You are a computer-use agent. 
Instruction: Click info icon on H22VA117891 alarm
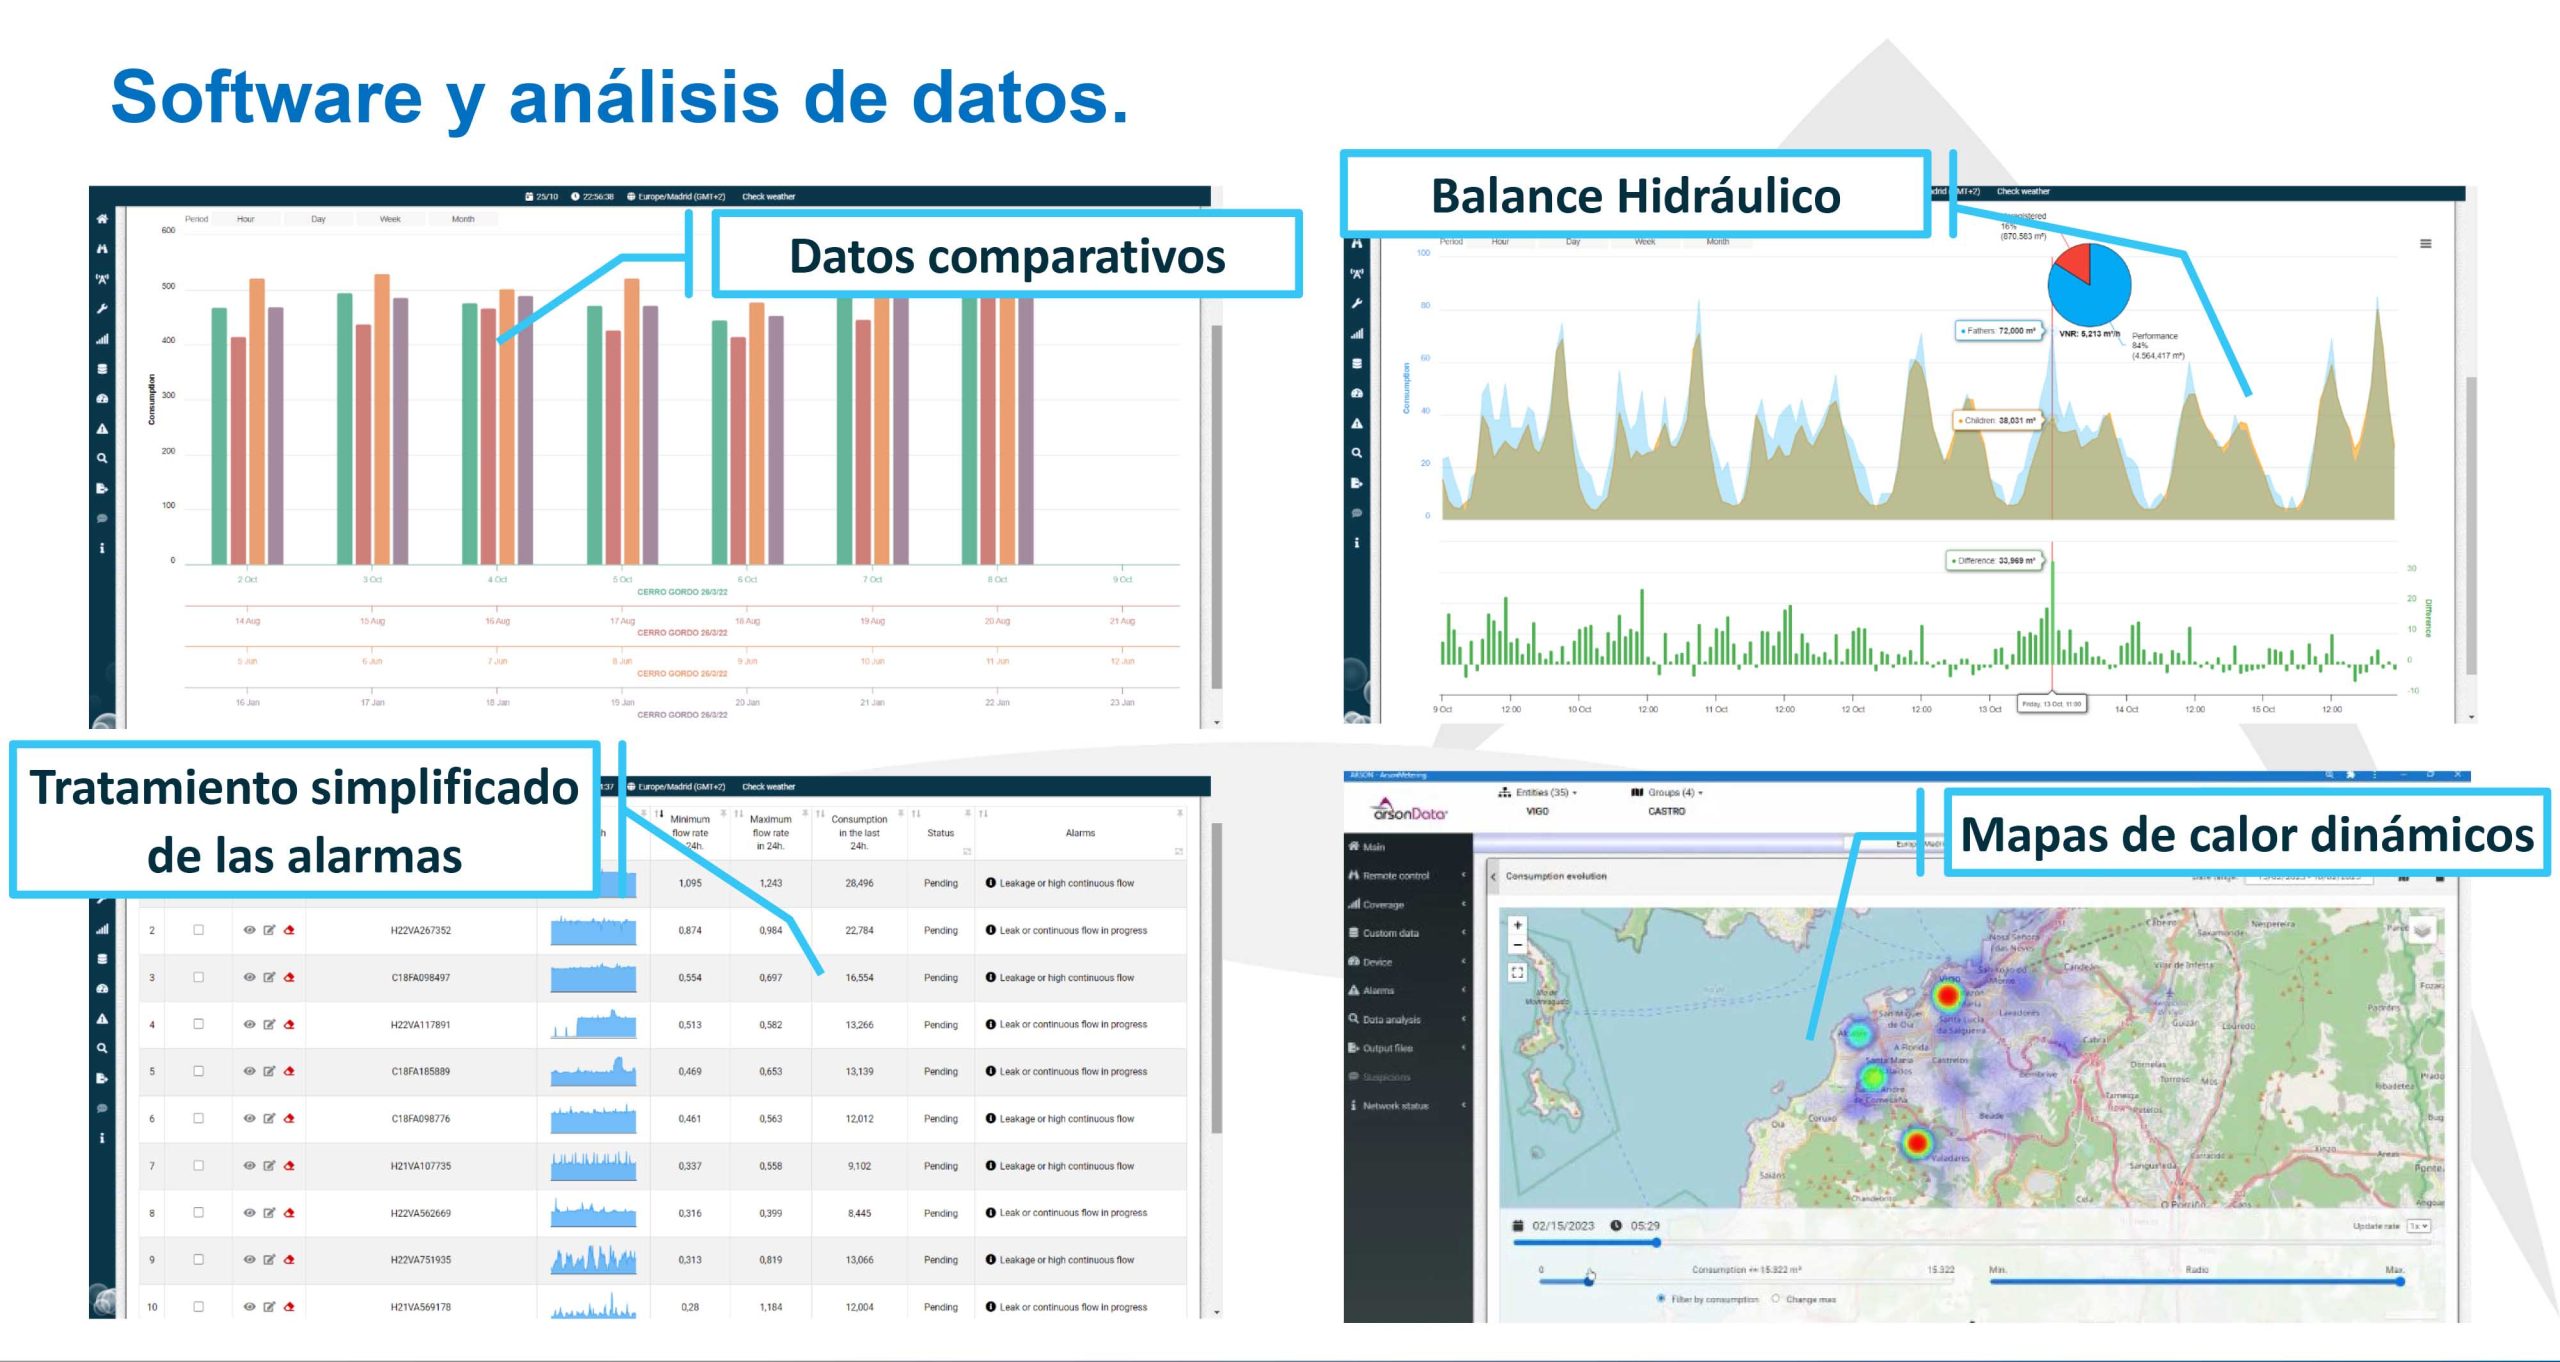[990, 1024]
